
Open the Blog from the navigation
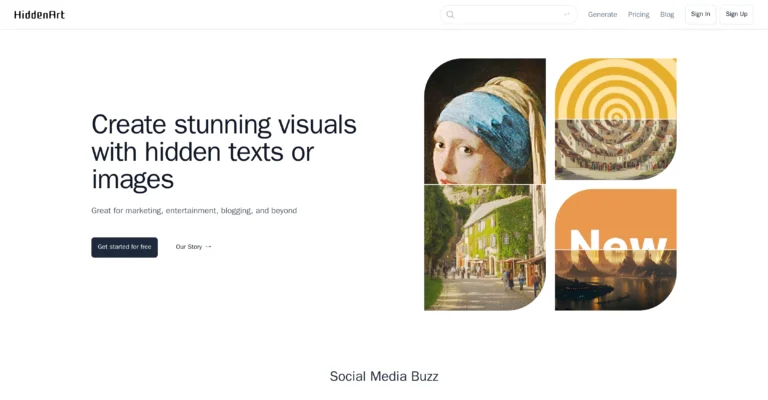point(667,14)
